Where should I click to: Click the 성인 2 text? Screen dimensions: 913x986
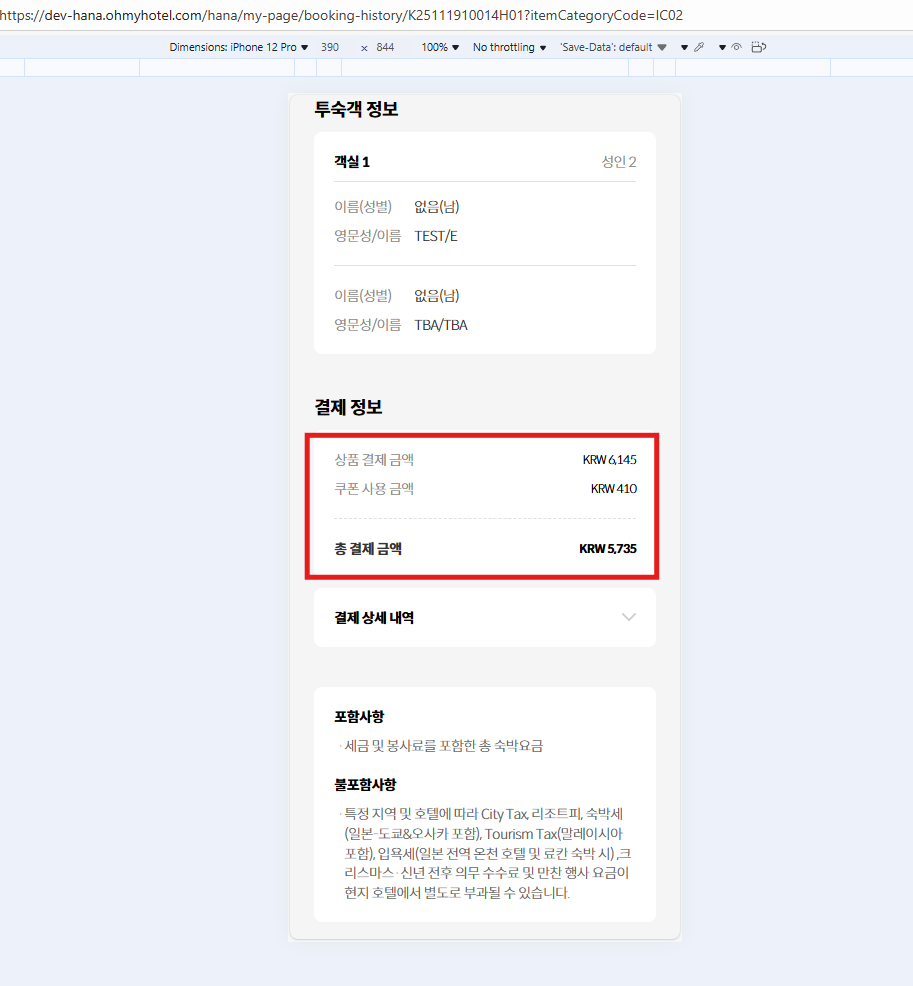[619, 162]
